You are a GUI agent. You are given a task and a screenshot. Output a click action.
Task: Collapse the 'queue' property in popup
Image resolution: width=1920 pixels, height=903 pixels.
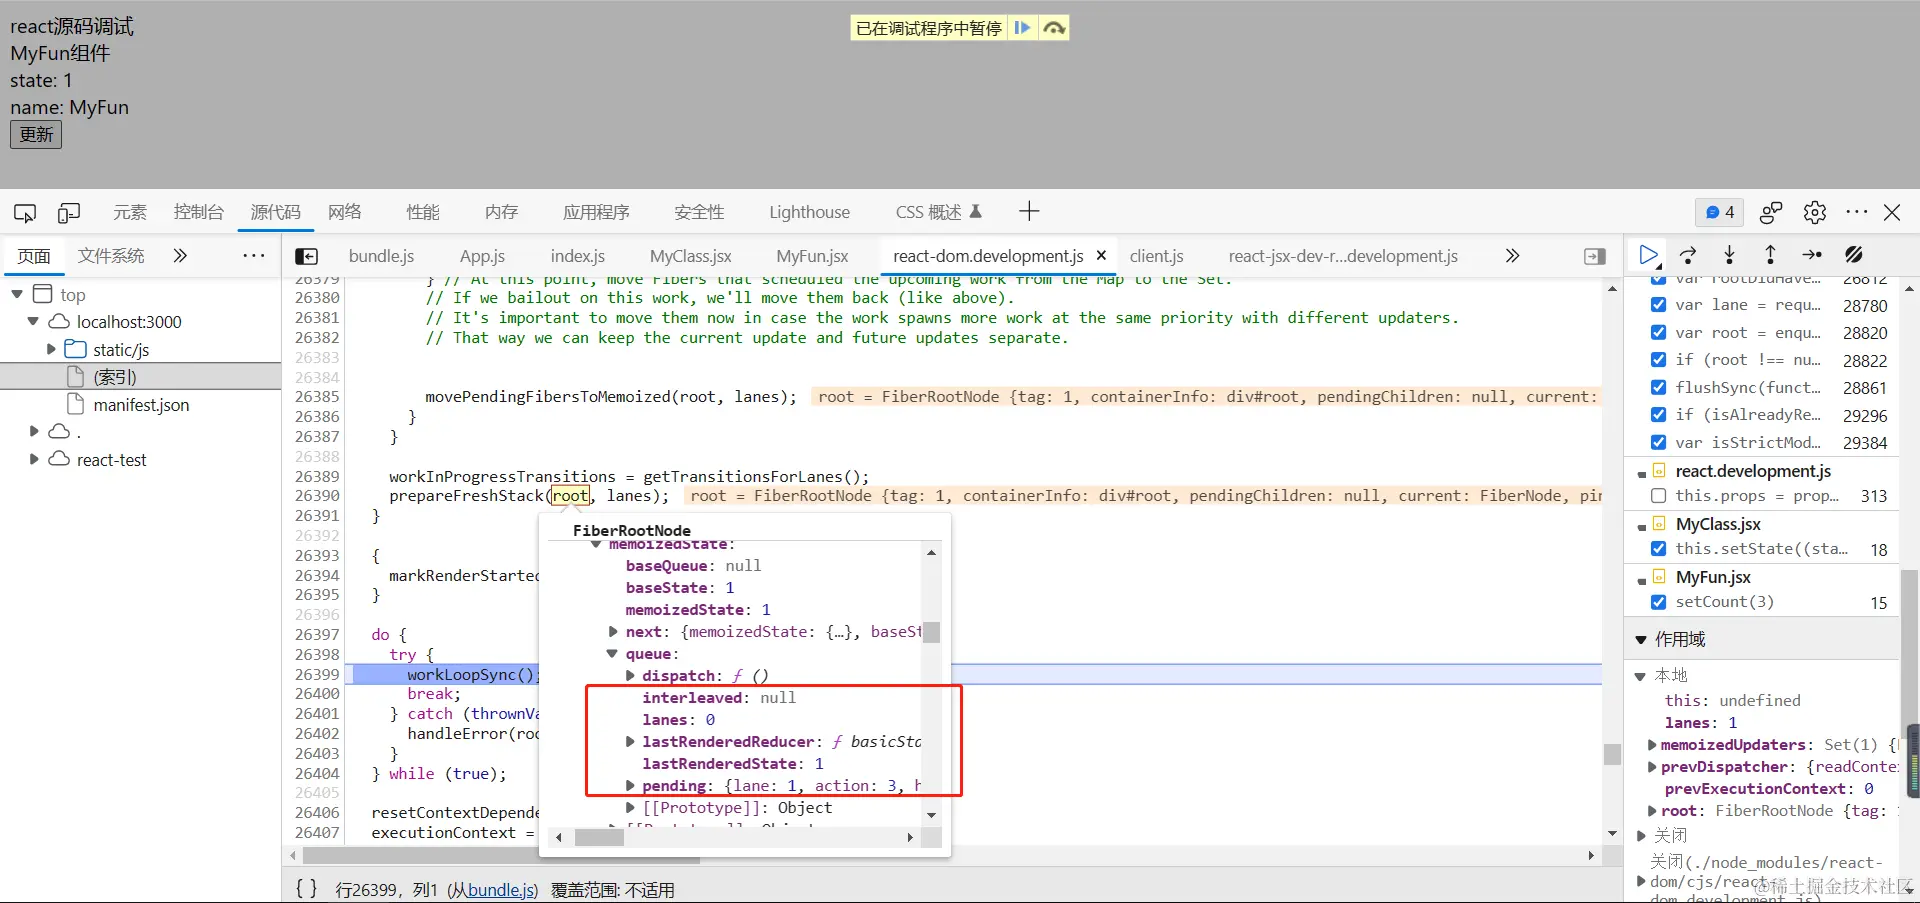pos(612,654)
